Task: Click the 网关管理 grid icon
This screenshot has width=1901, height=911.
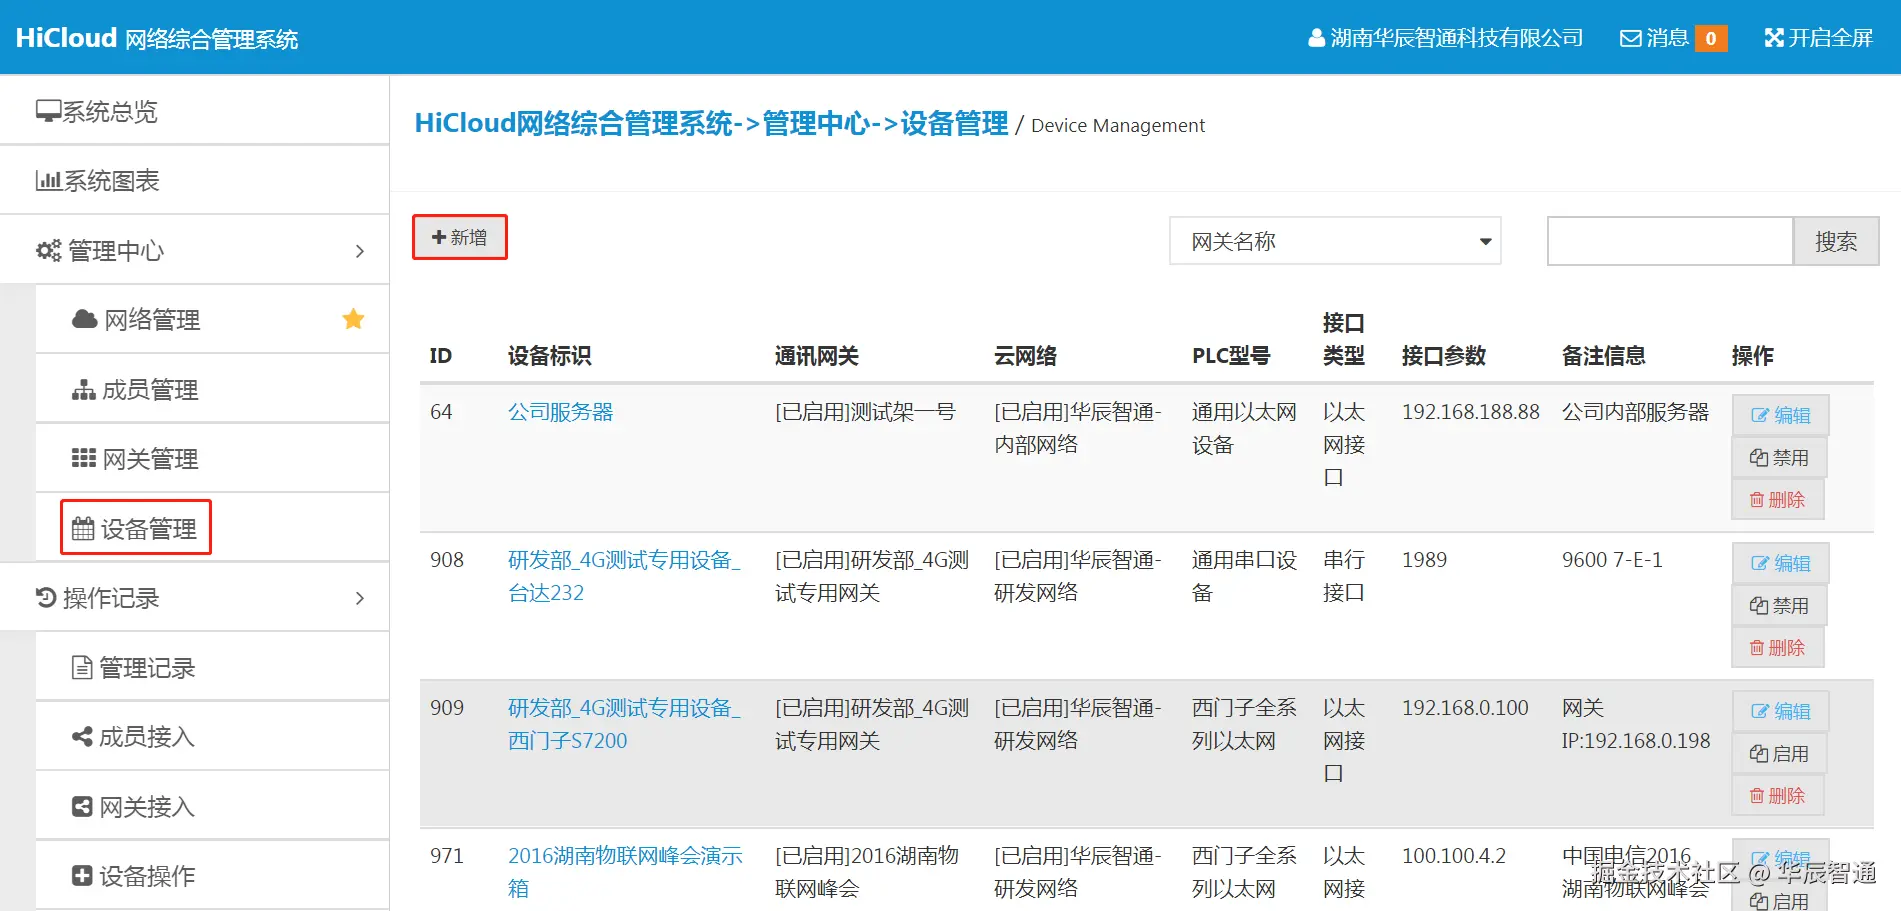Action: (x=85, y=458)
